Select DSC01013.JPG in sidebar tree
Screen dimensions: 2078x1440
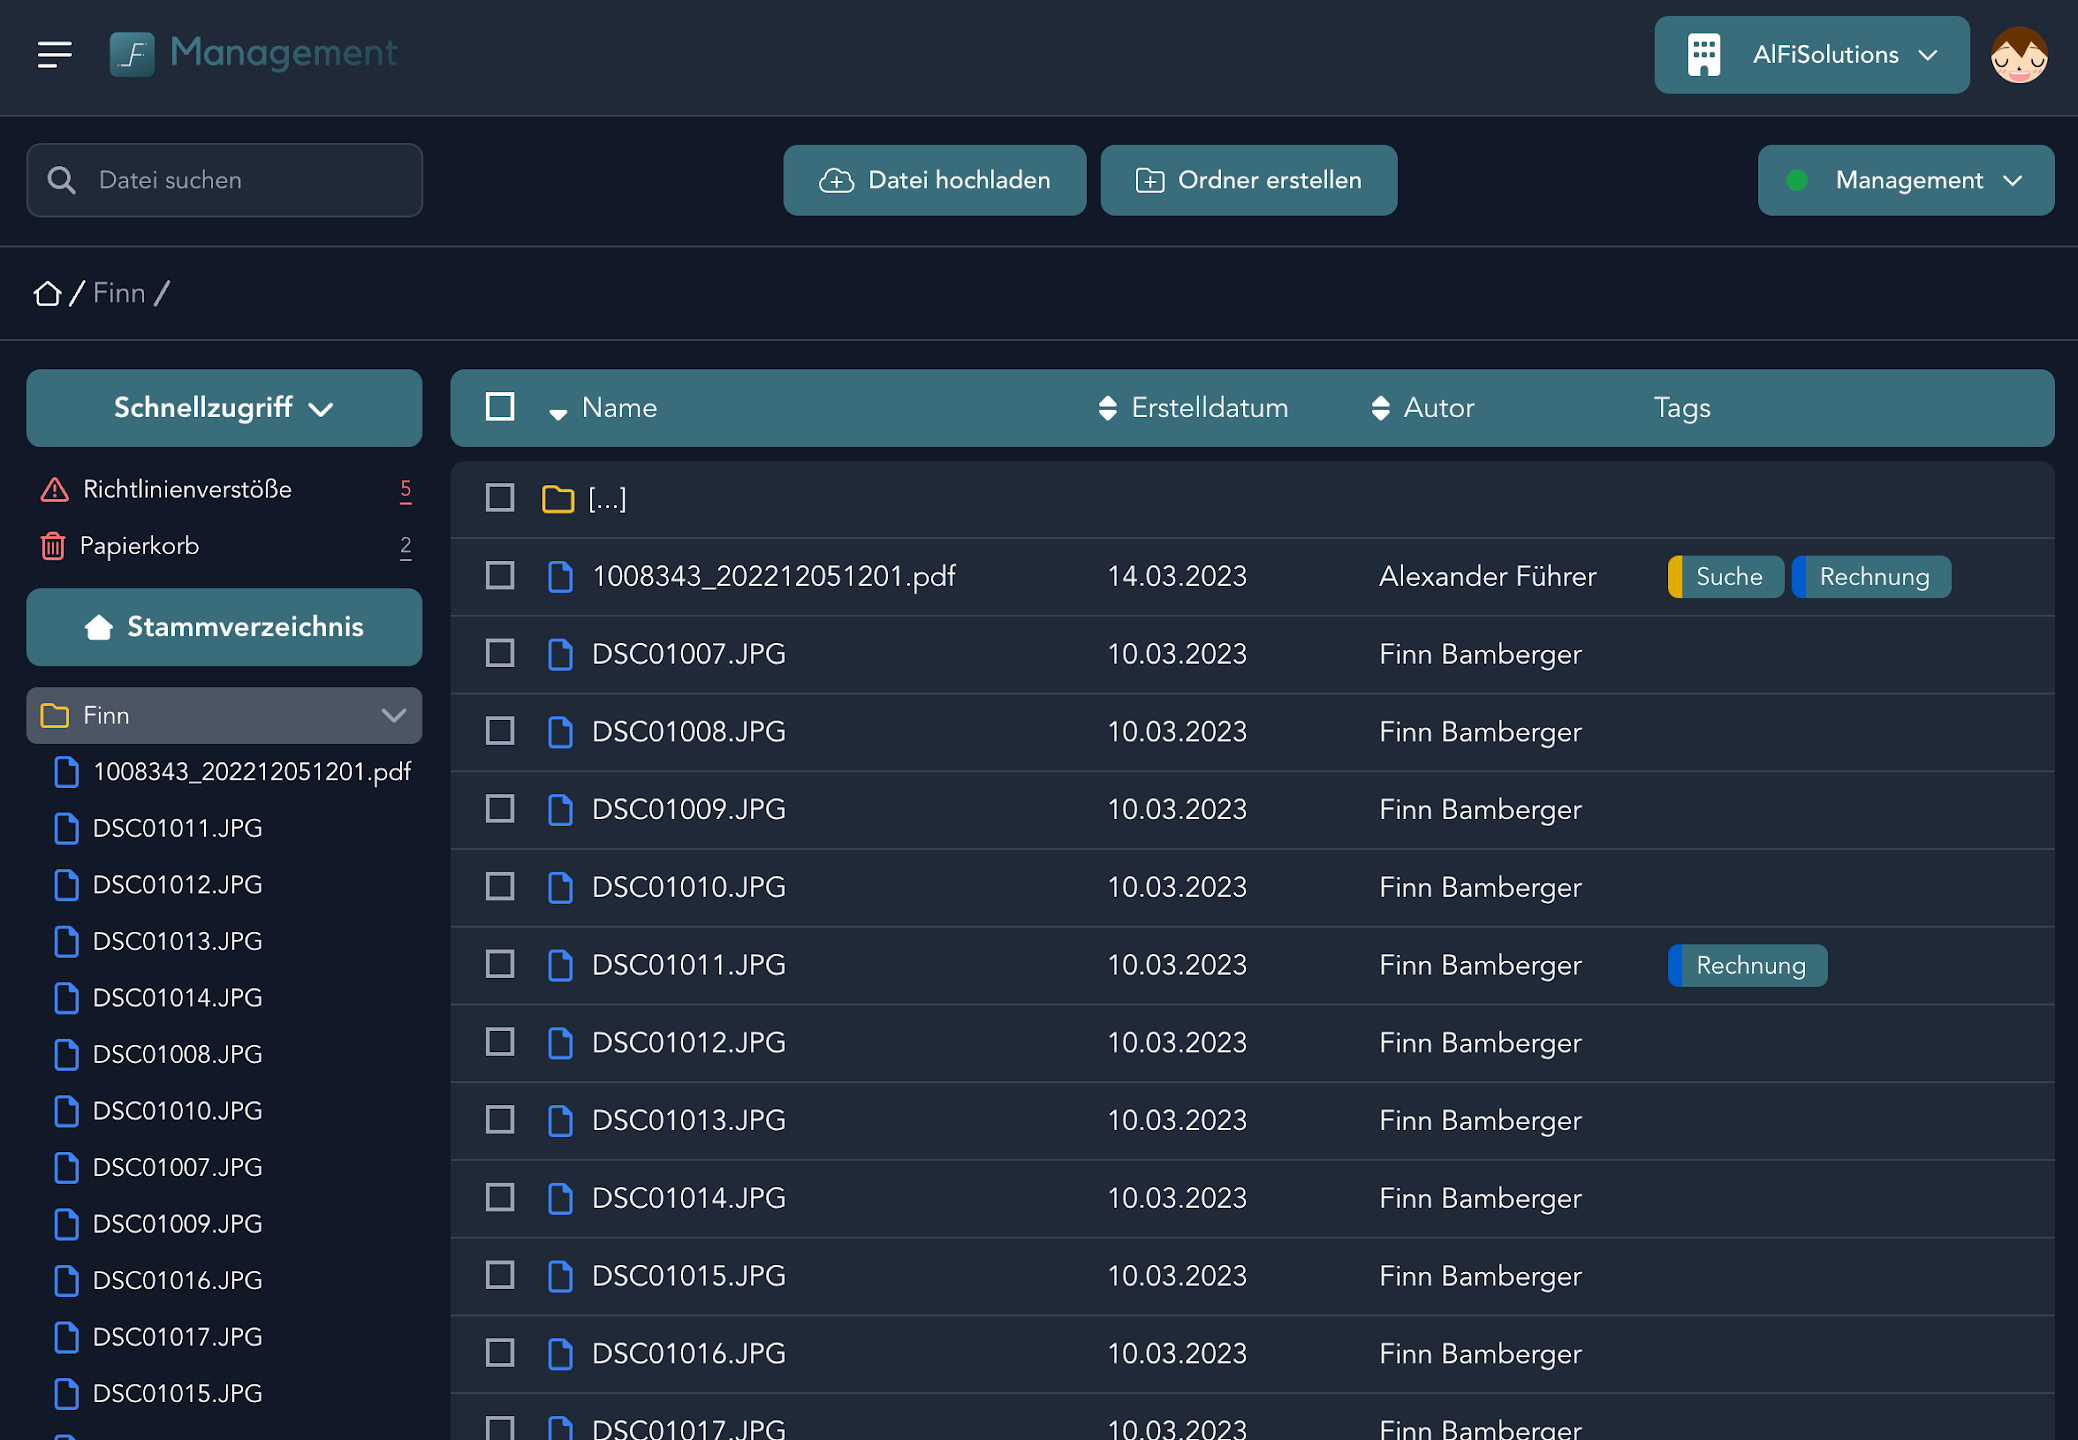(177, 941)
